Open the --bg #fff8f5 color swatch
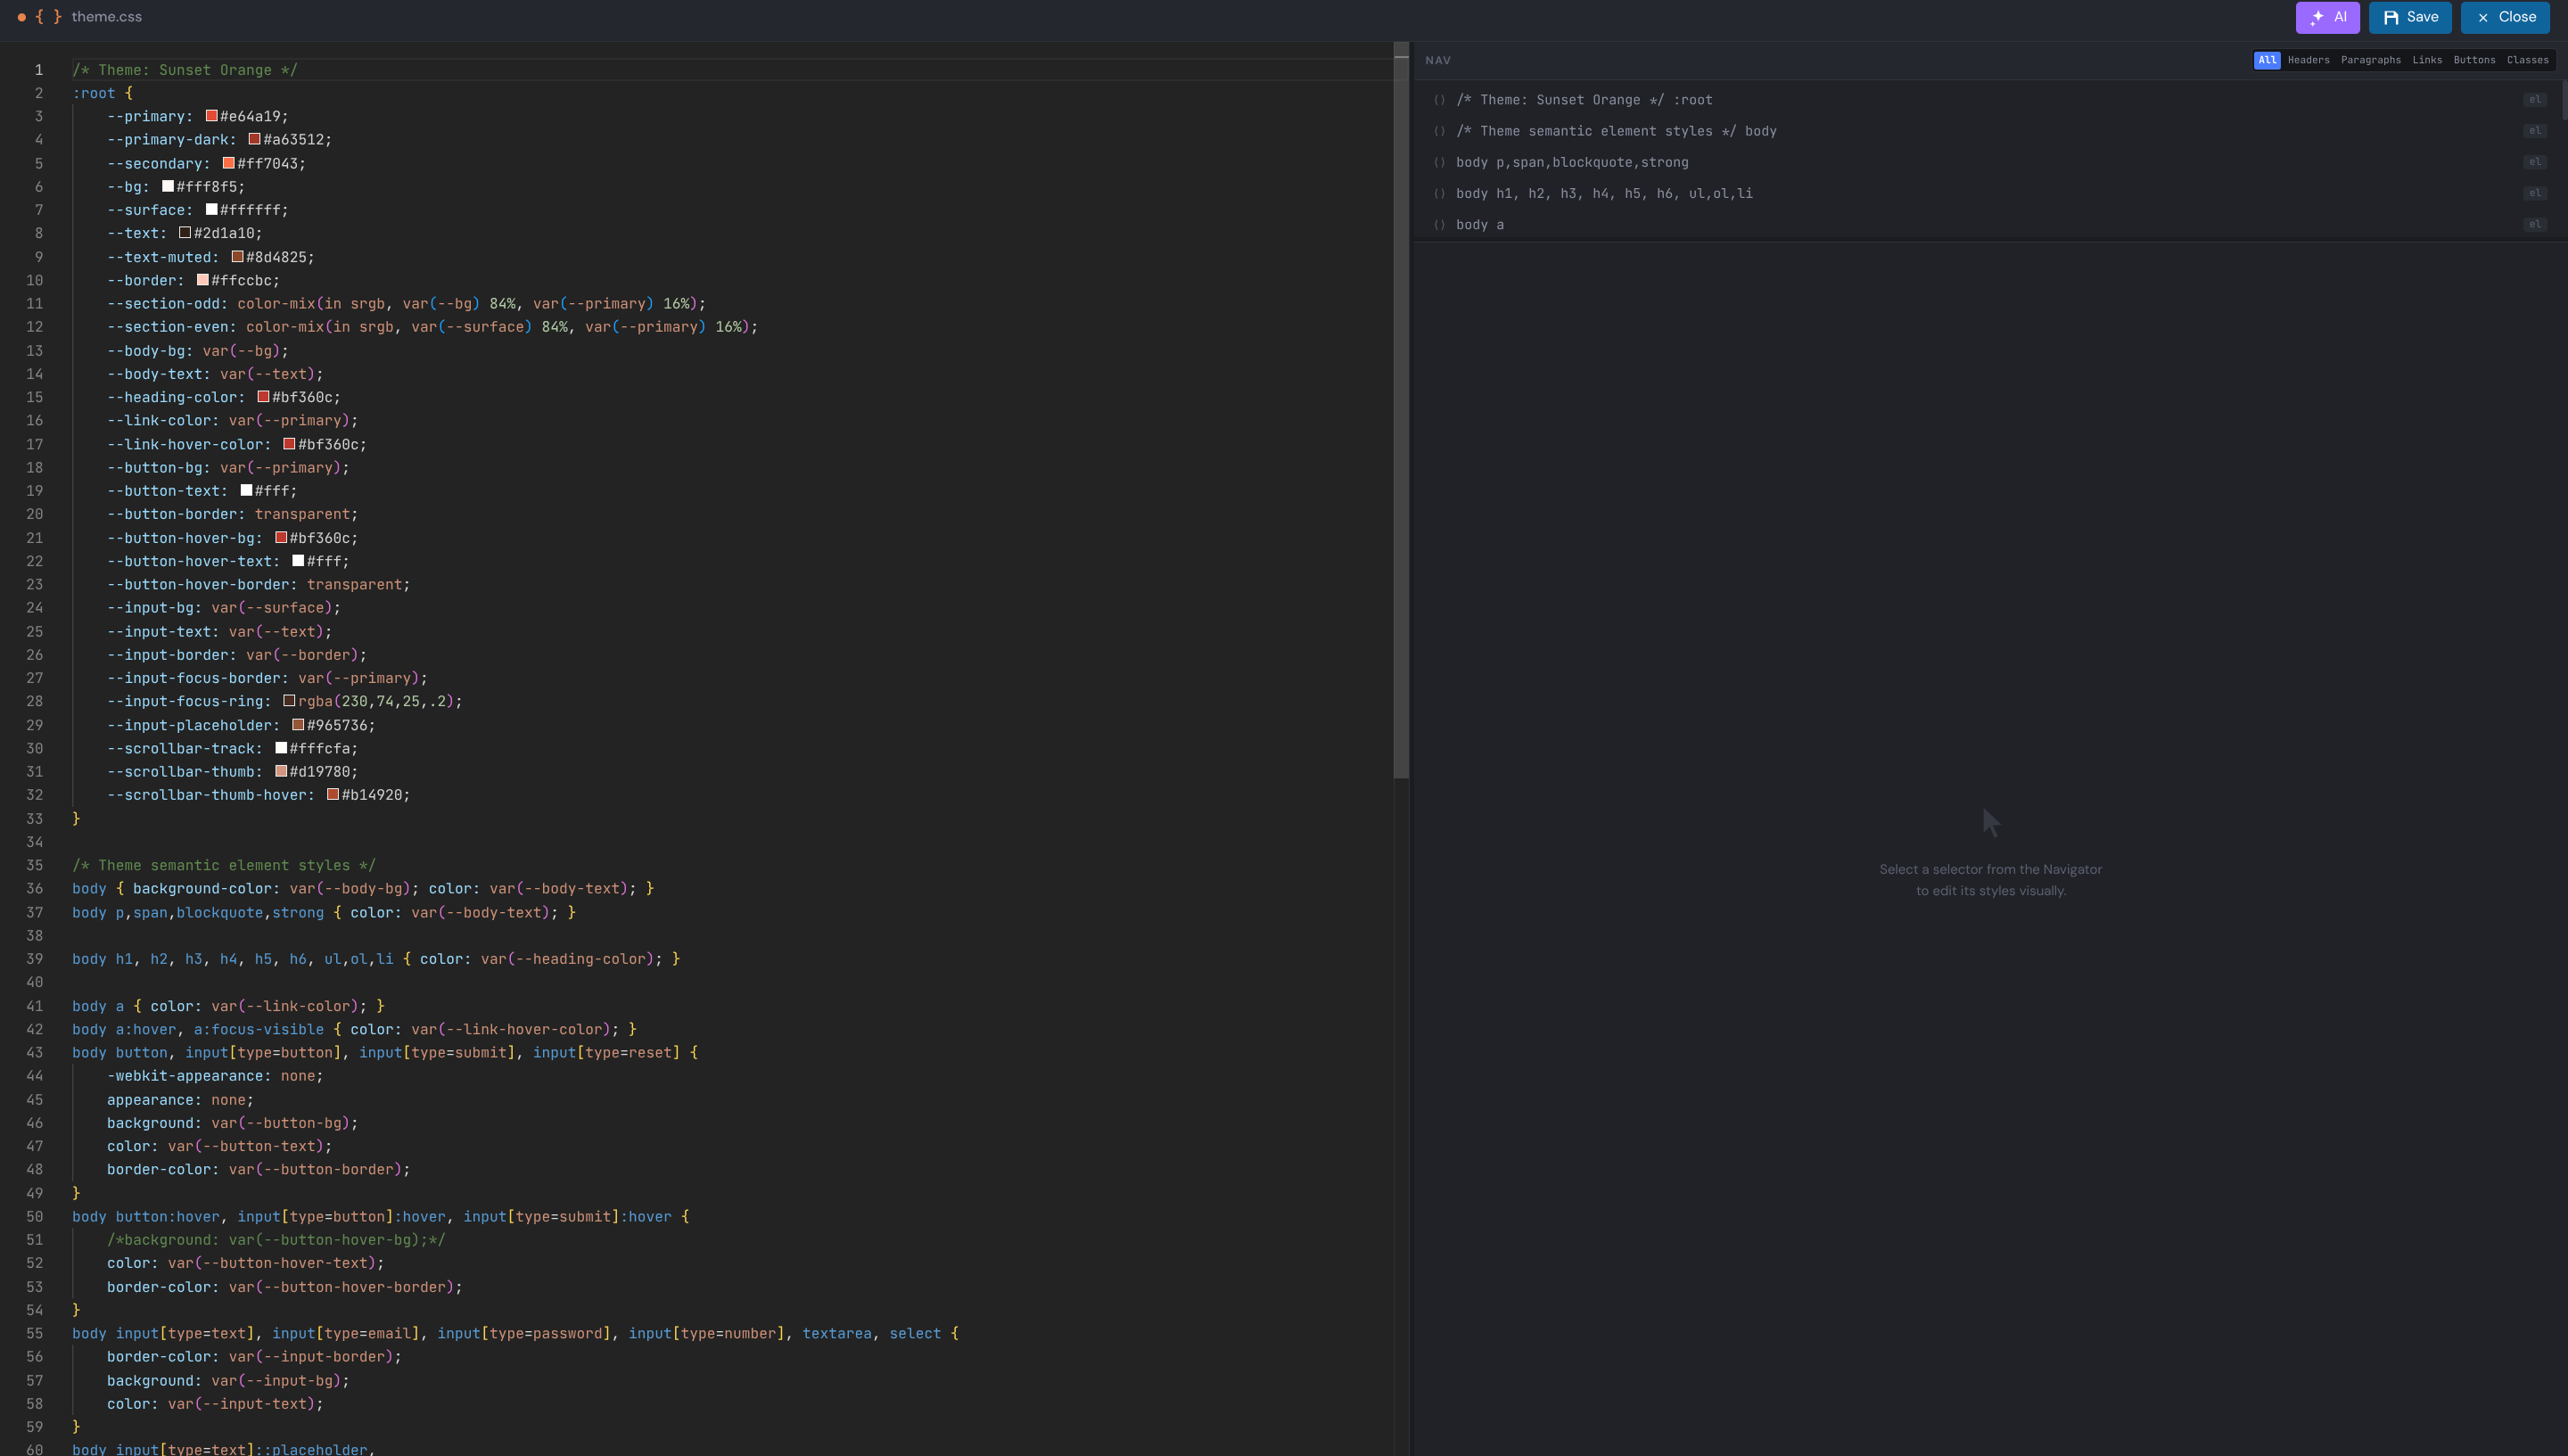The image size is (2568, 1456). pos(168,186)
